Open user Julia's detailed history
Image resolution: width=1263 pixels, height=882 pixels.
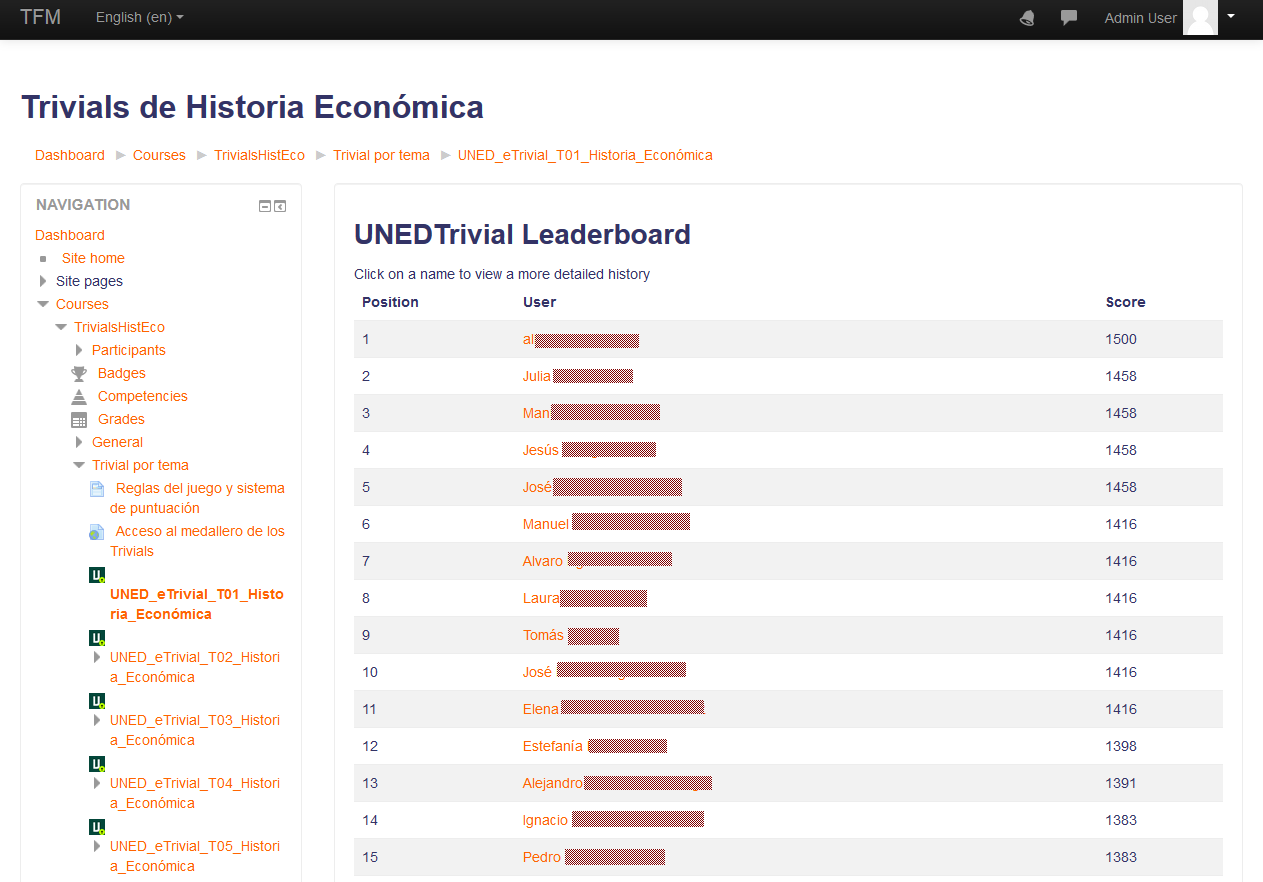(x=537, y=376)
